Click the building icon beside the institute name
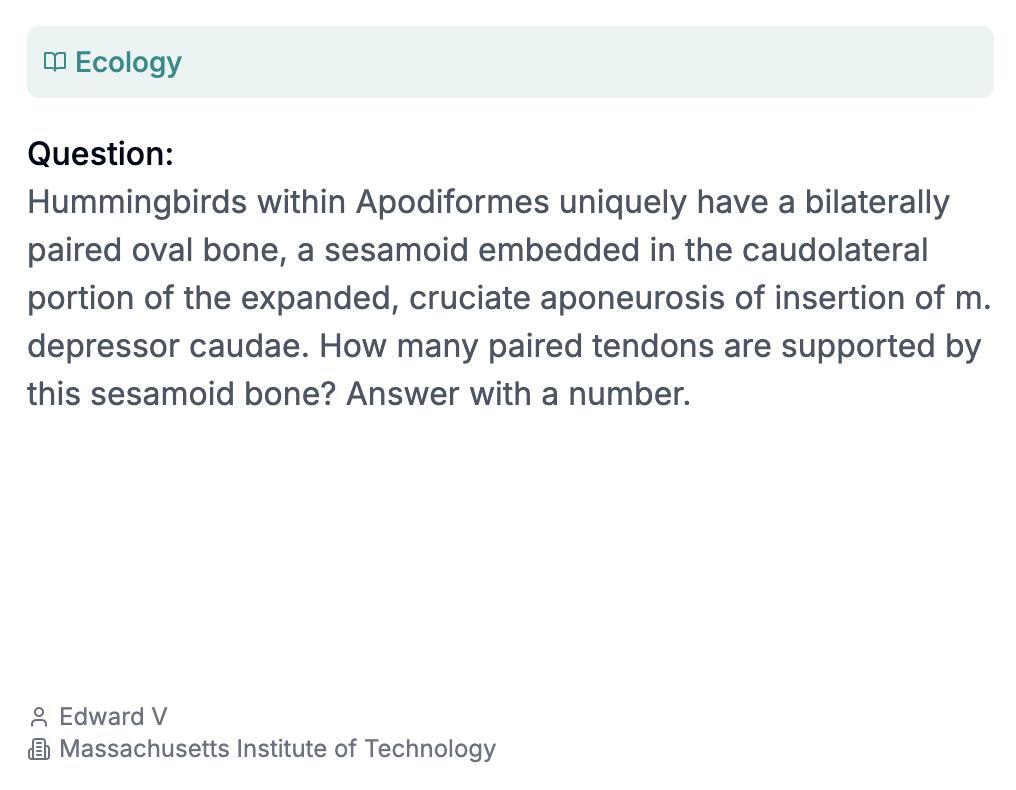The image size is (1016, 790). (x=39, y=749)
